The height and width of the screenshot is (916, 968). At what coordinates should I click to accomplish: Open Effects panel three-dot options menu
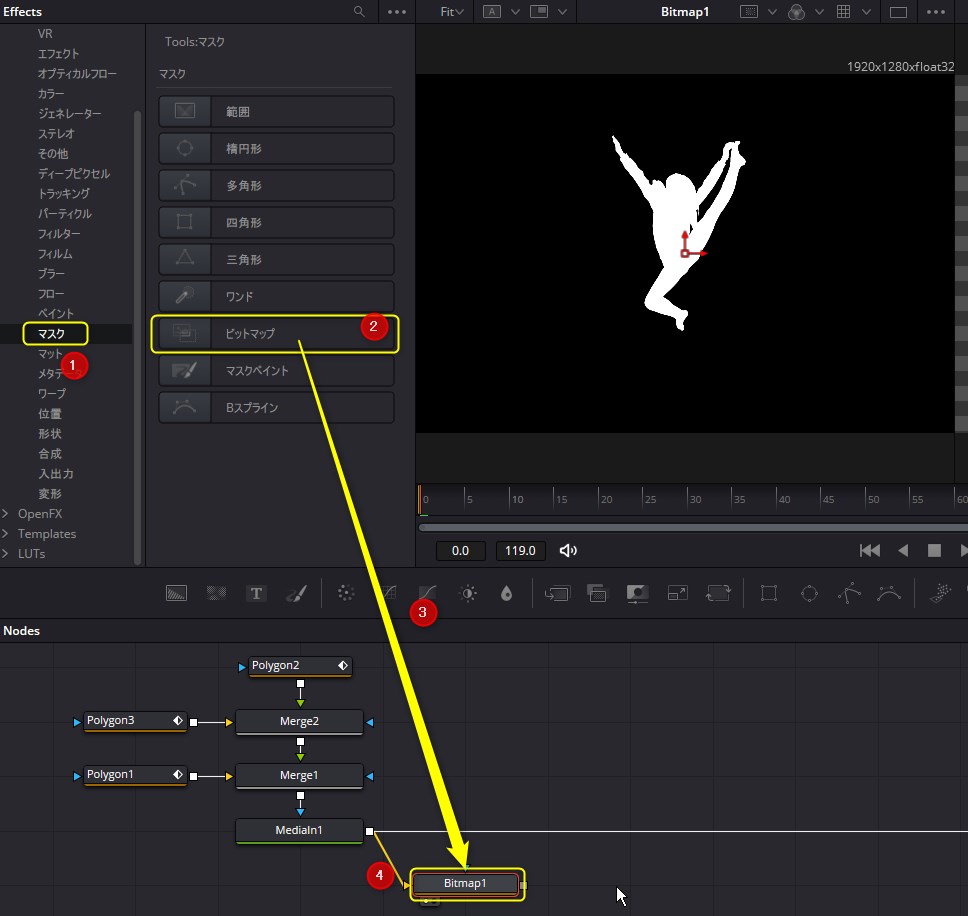[396, 12]
